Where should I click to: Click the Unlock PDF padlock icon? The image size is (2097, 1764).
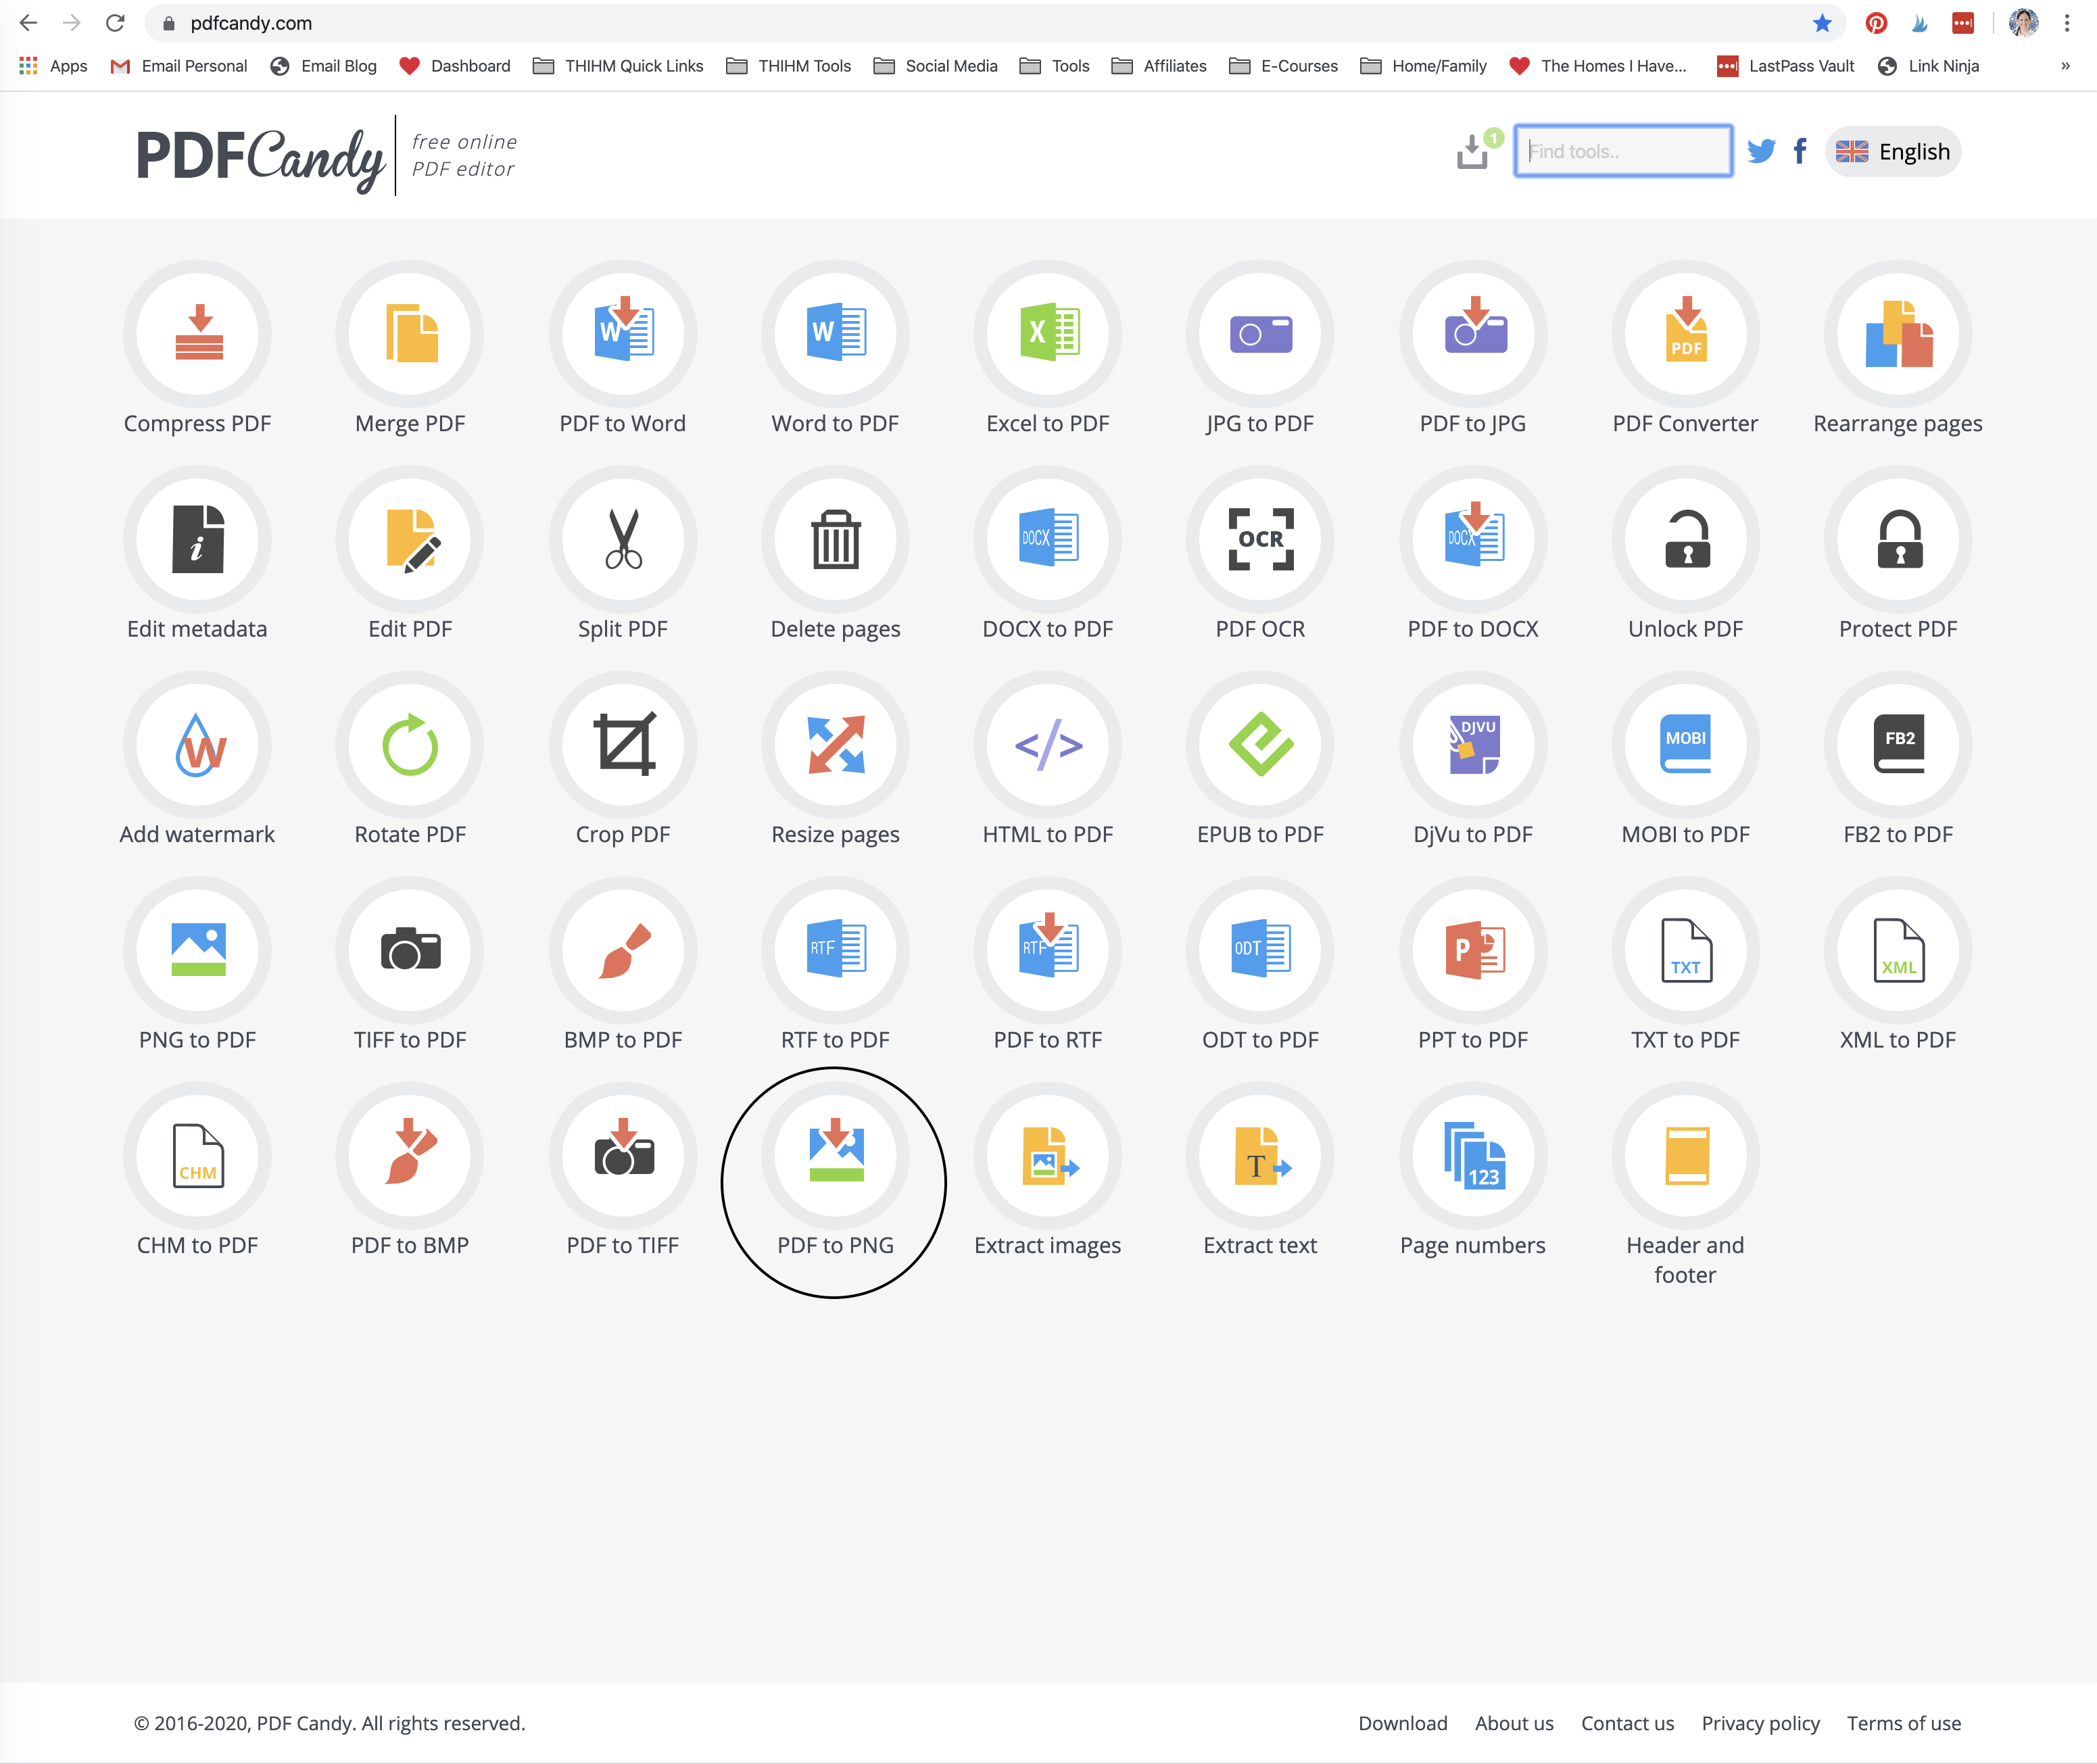click(x=1685, y=540)
